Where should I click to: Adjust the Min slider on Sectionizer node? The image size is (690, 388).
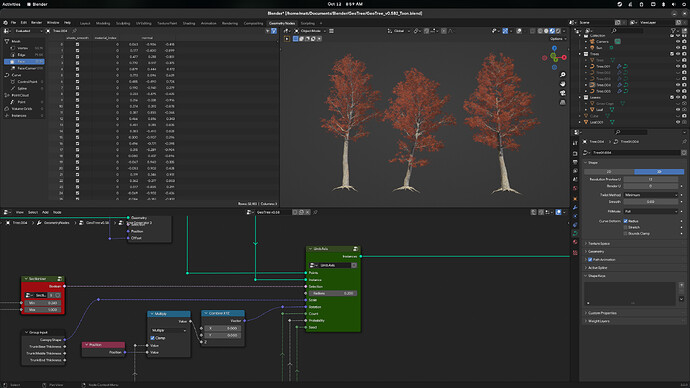click(x=43, y=303)
